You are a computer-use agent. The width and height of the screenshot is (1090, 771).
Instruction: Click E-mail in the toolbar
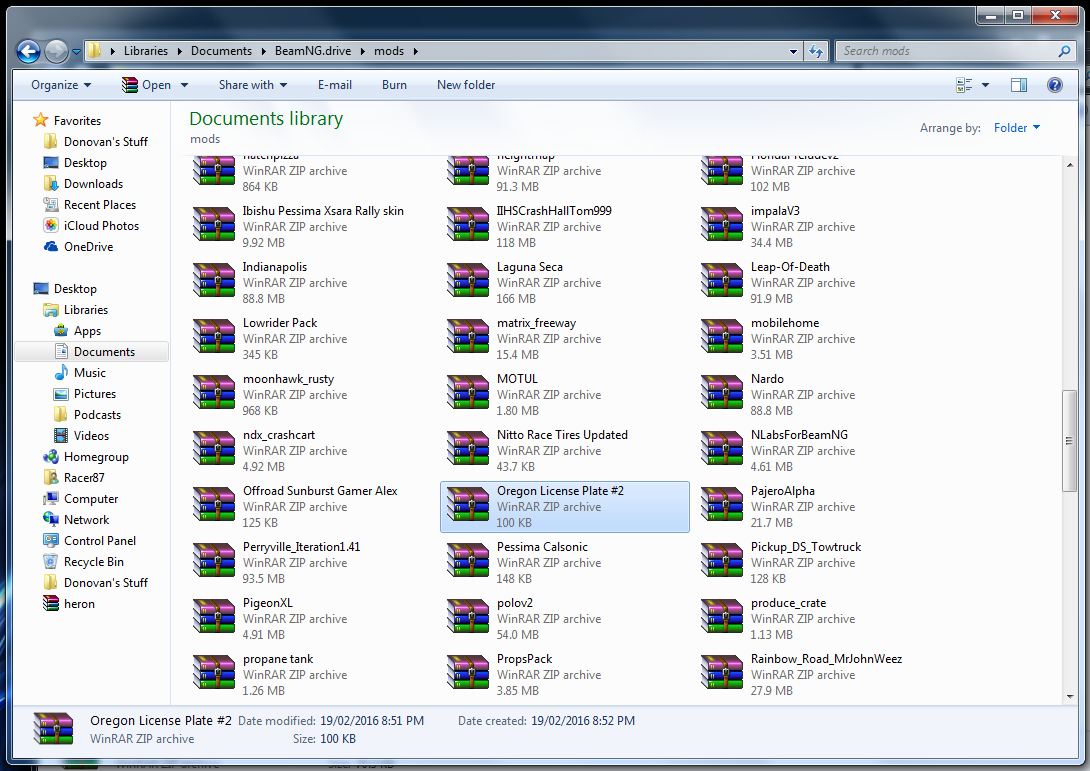tap(334, 85)
